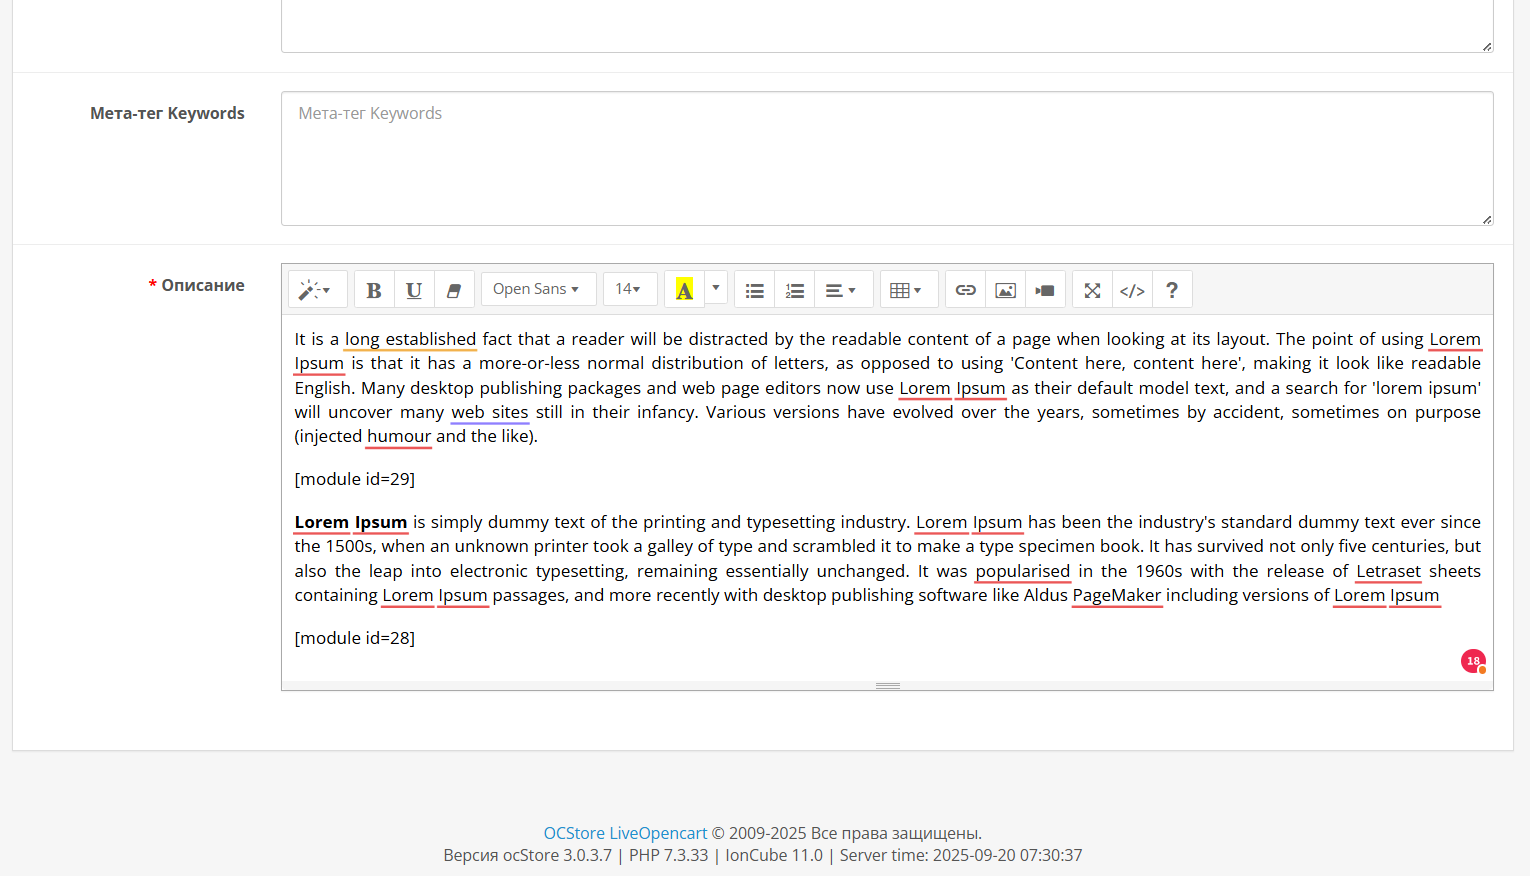Toggle the code view button

(x=1132, y=290)
